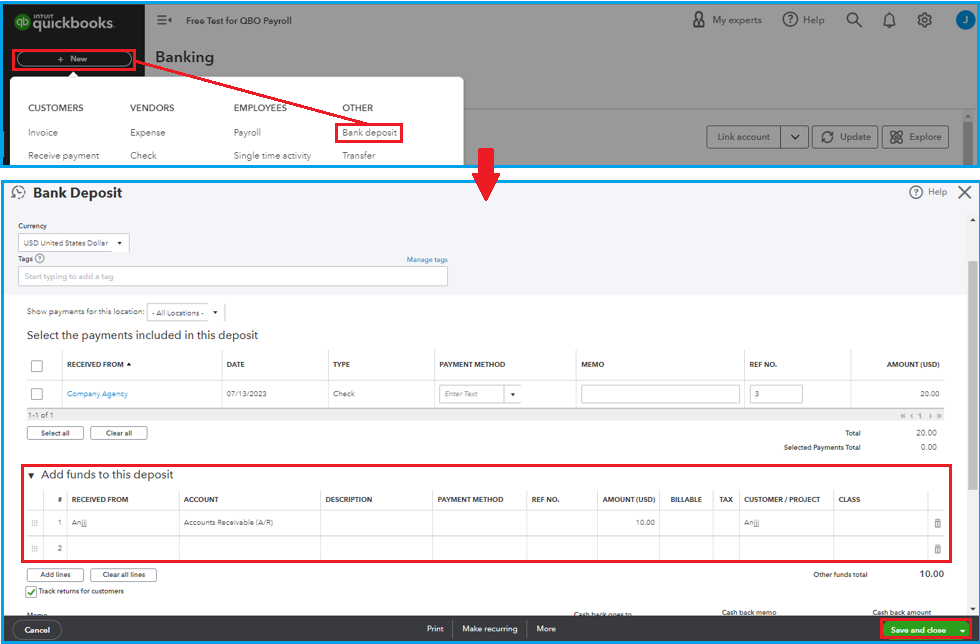Click Accounts Receivable (A/R) cell in line 1
Image resolution: width=980 pixels, height=644 pixels.
[x=249, y=523]
